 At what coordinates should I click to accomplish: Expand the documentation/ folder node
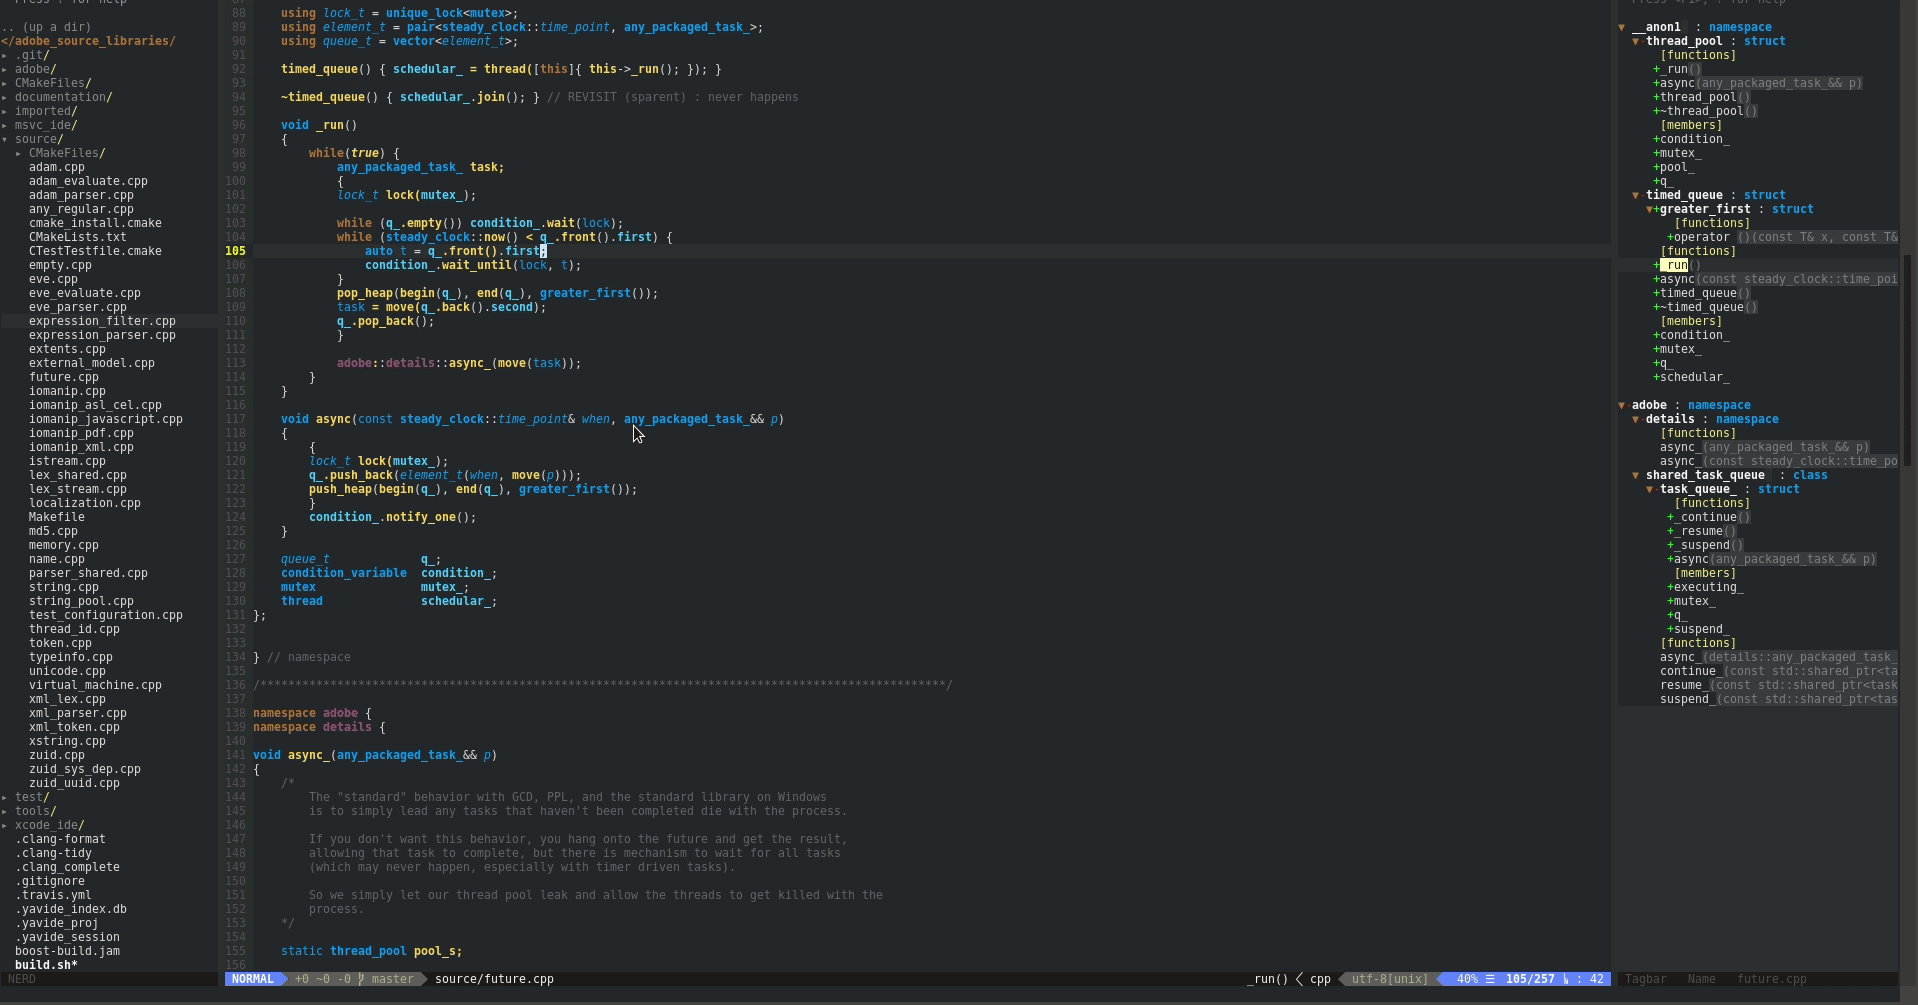(x=5, y=97)
